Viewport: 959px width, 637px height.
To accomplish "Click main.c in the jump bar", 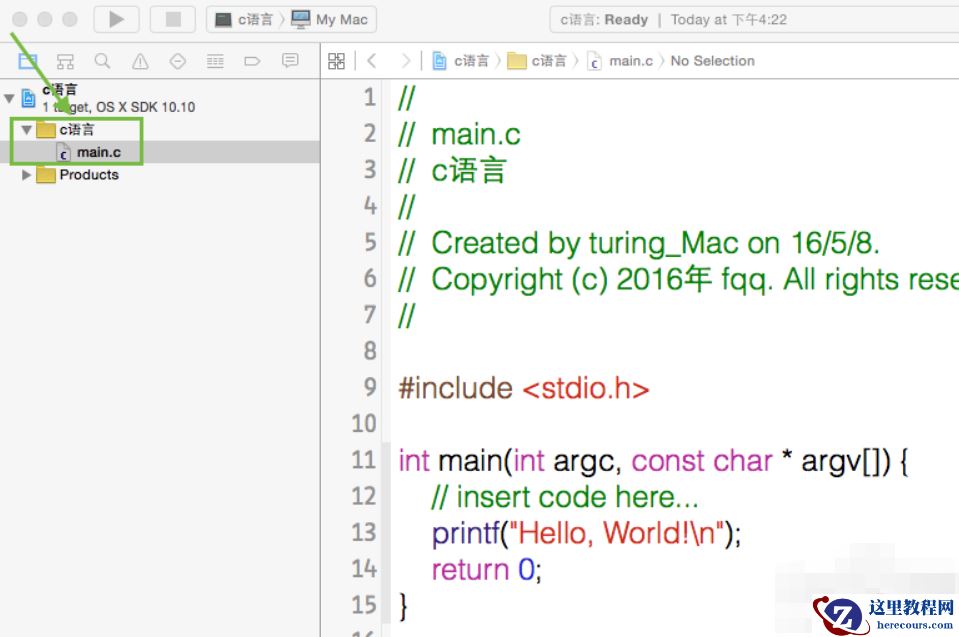I will (x=630, y=61).
